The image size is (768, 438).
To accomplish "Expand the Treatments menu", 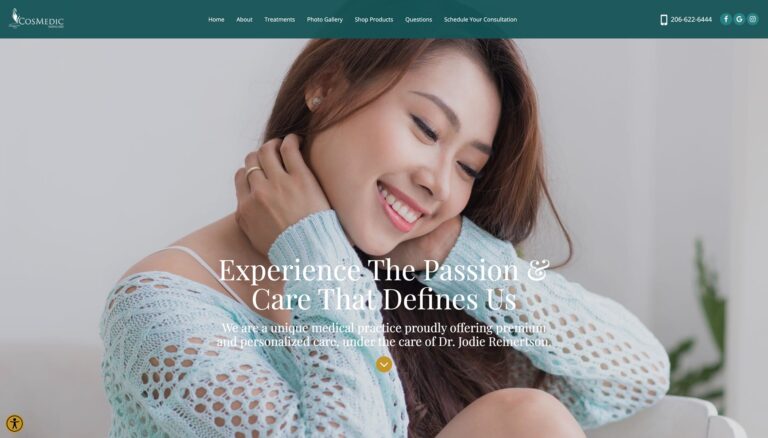I will [280, 20].
